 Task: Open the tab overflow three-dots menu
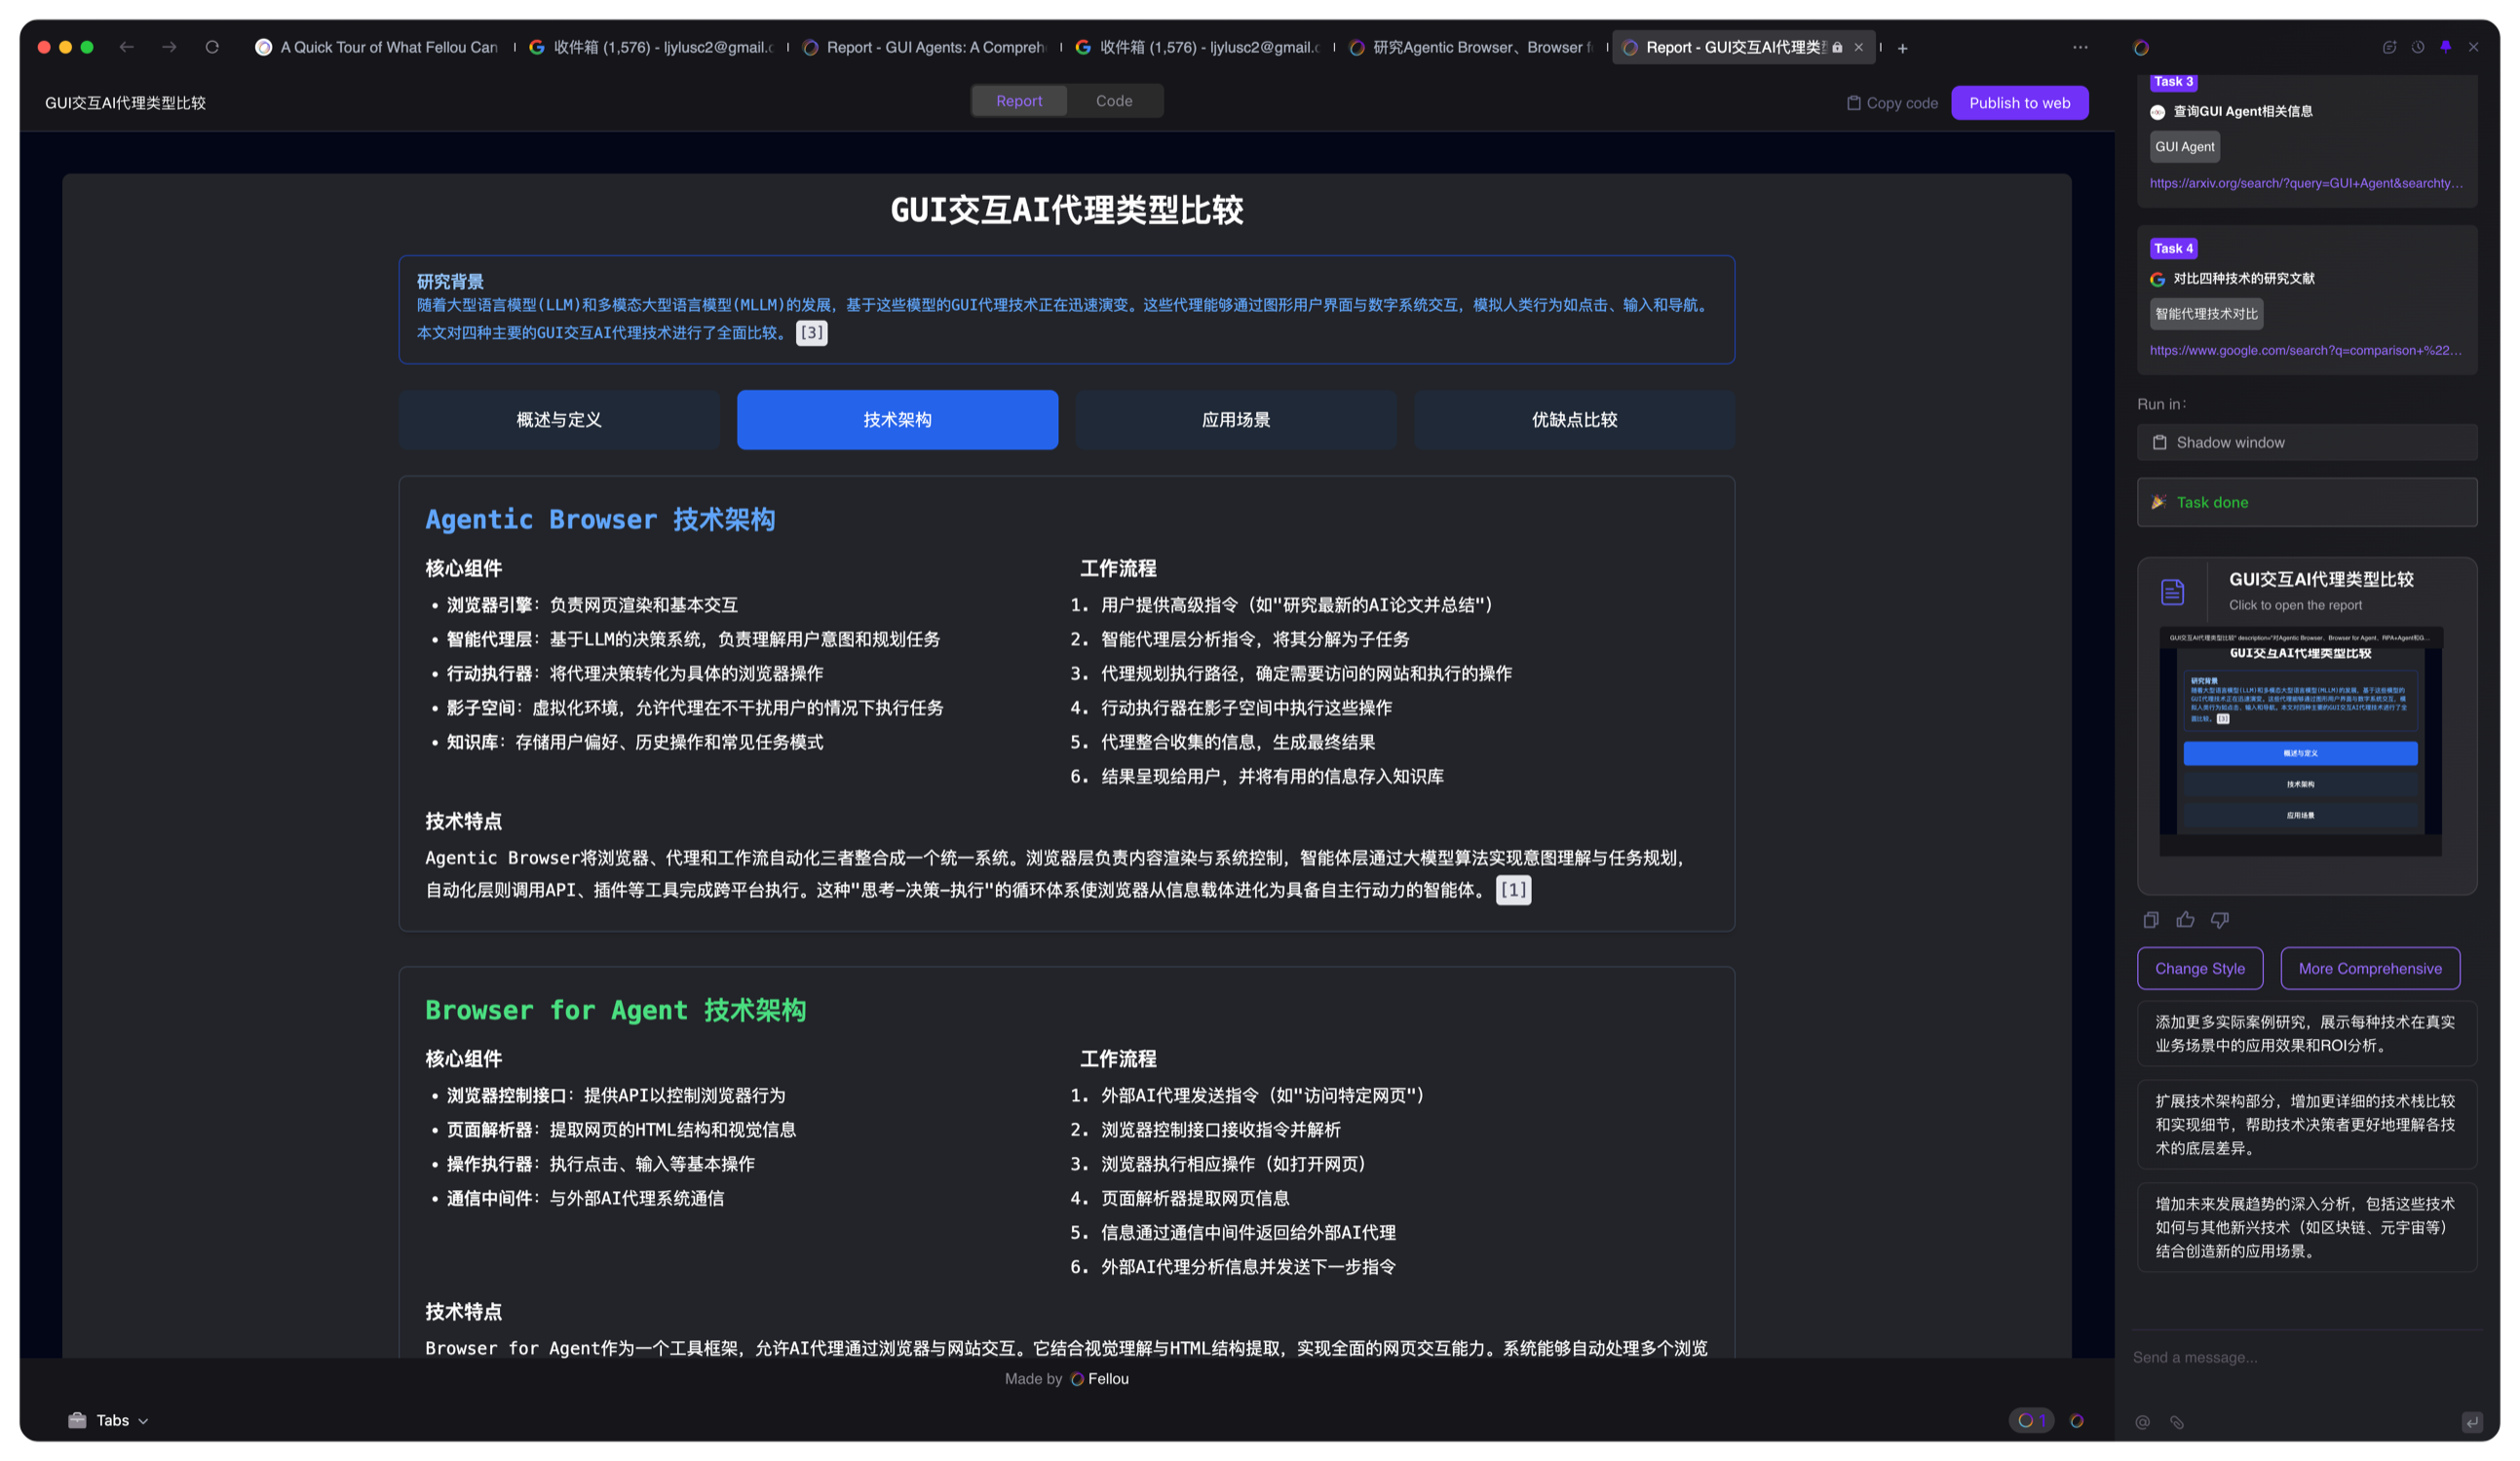point(2080,47)
